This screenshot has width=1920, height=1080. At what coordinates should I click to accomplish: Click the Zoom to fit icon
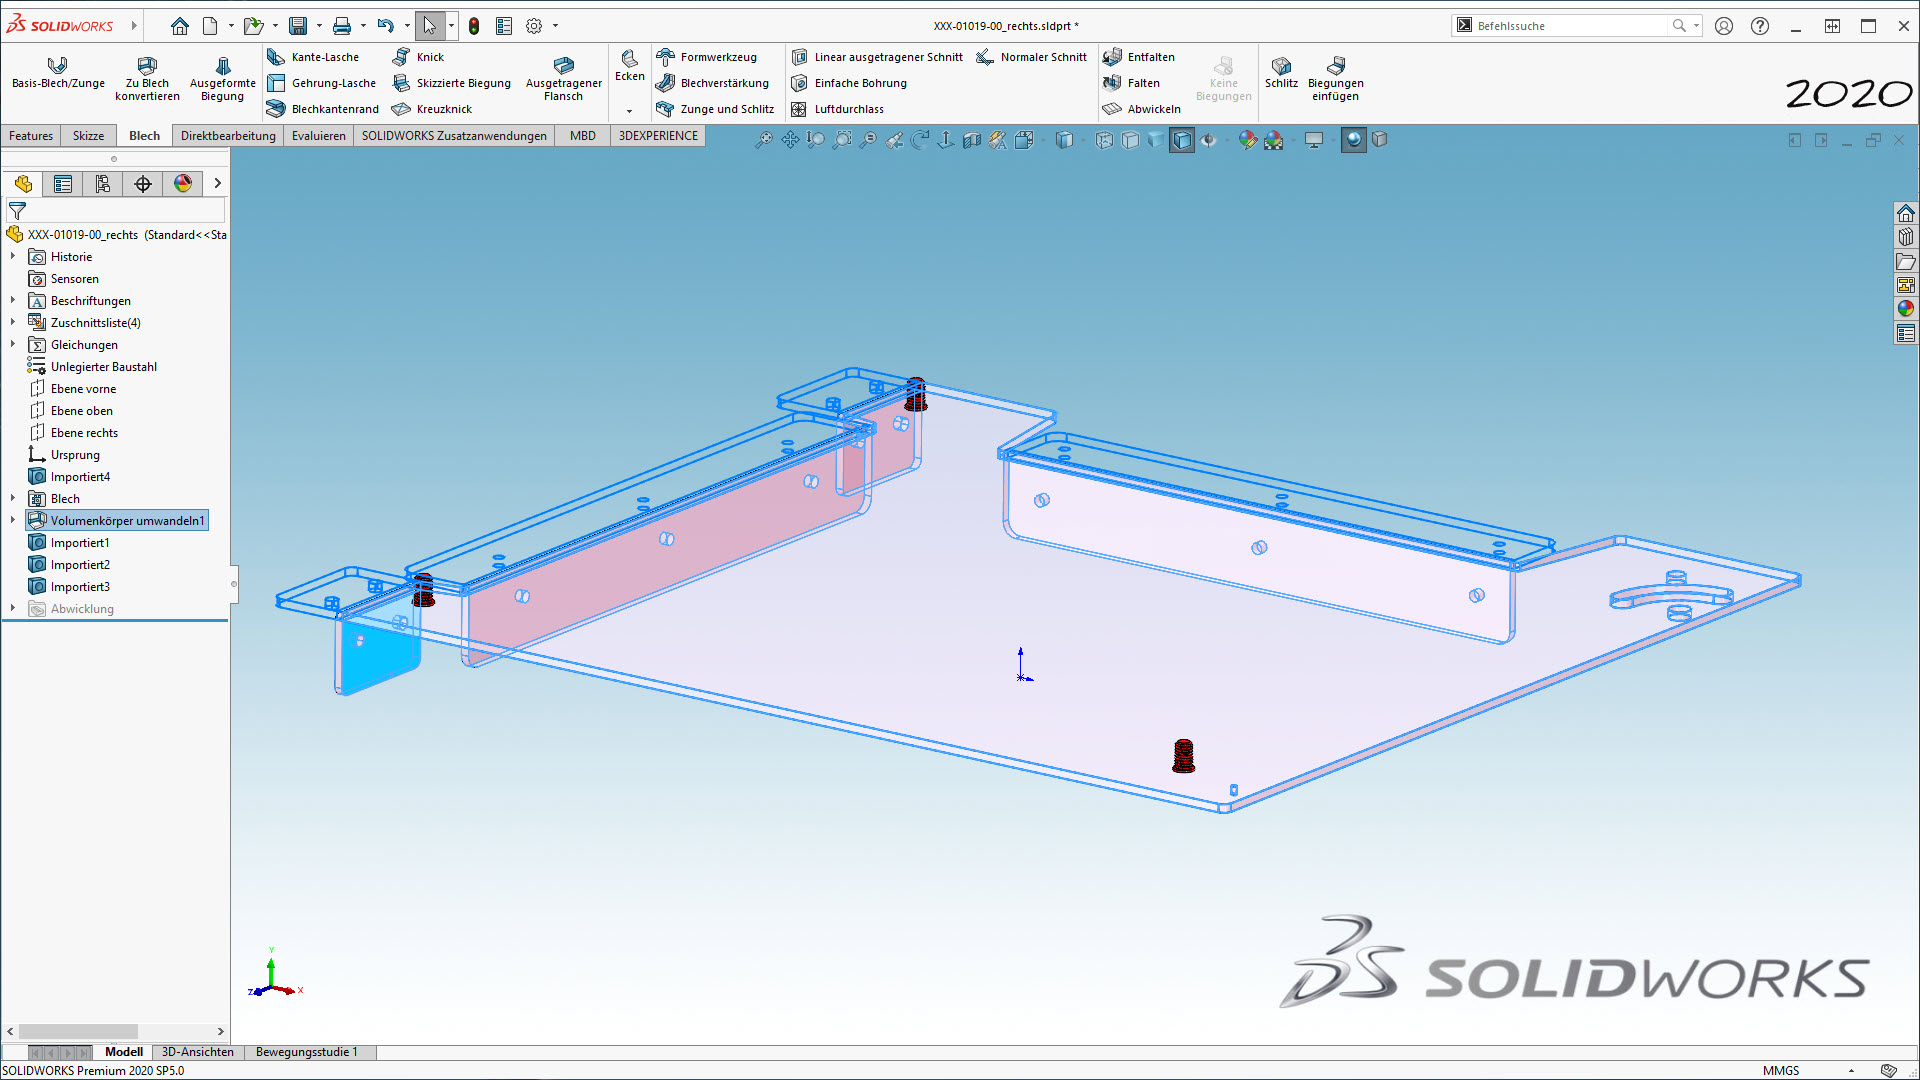point(764,140)
